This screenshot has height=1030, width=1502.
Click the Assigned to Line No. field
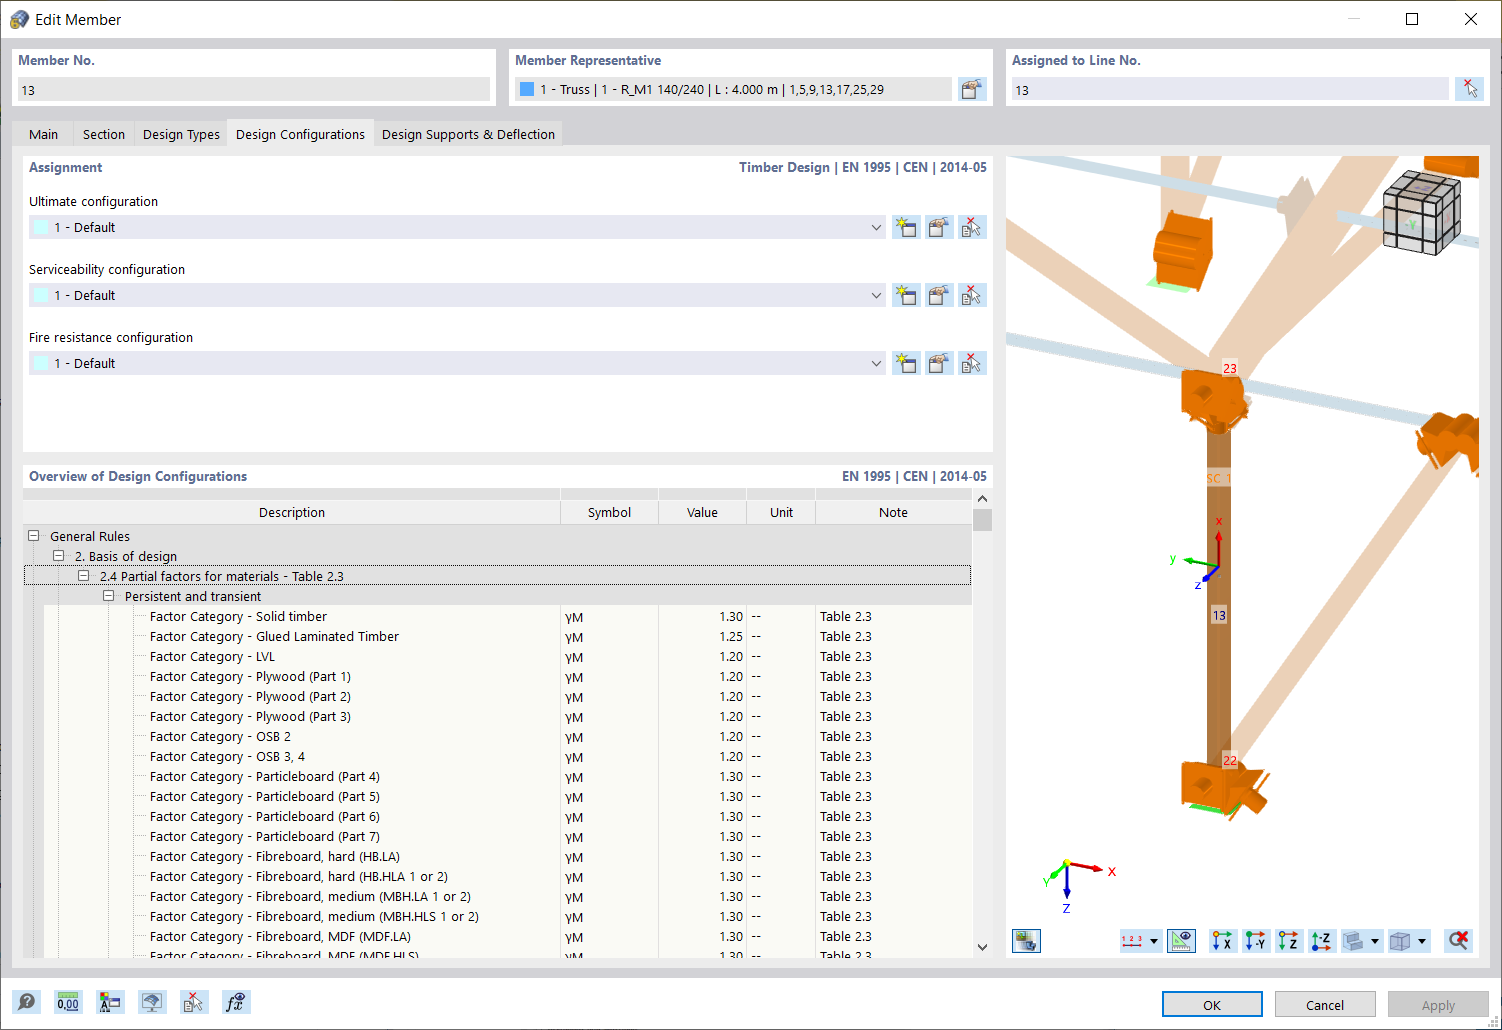(x=1230, y=90)
